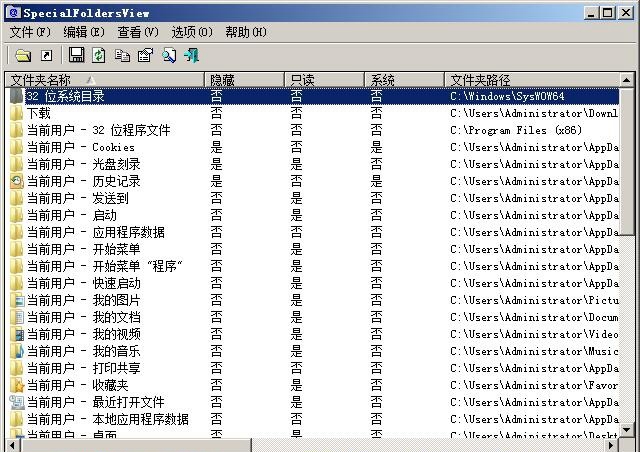The width and height of the screenshot is (640, 452).
Task: Click the 隐藏 value 是 in Cookies row
Action: click(x=216, y=147)
